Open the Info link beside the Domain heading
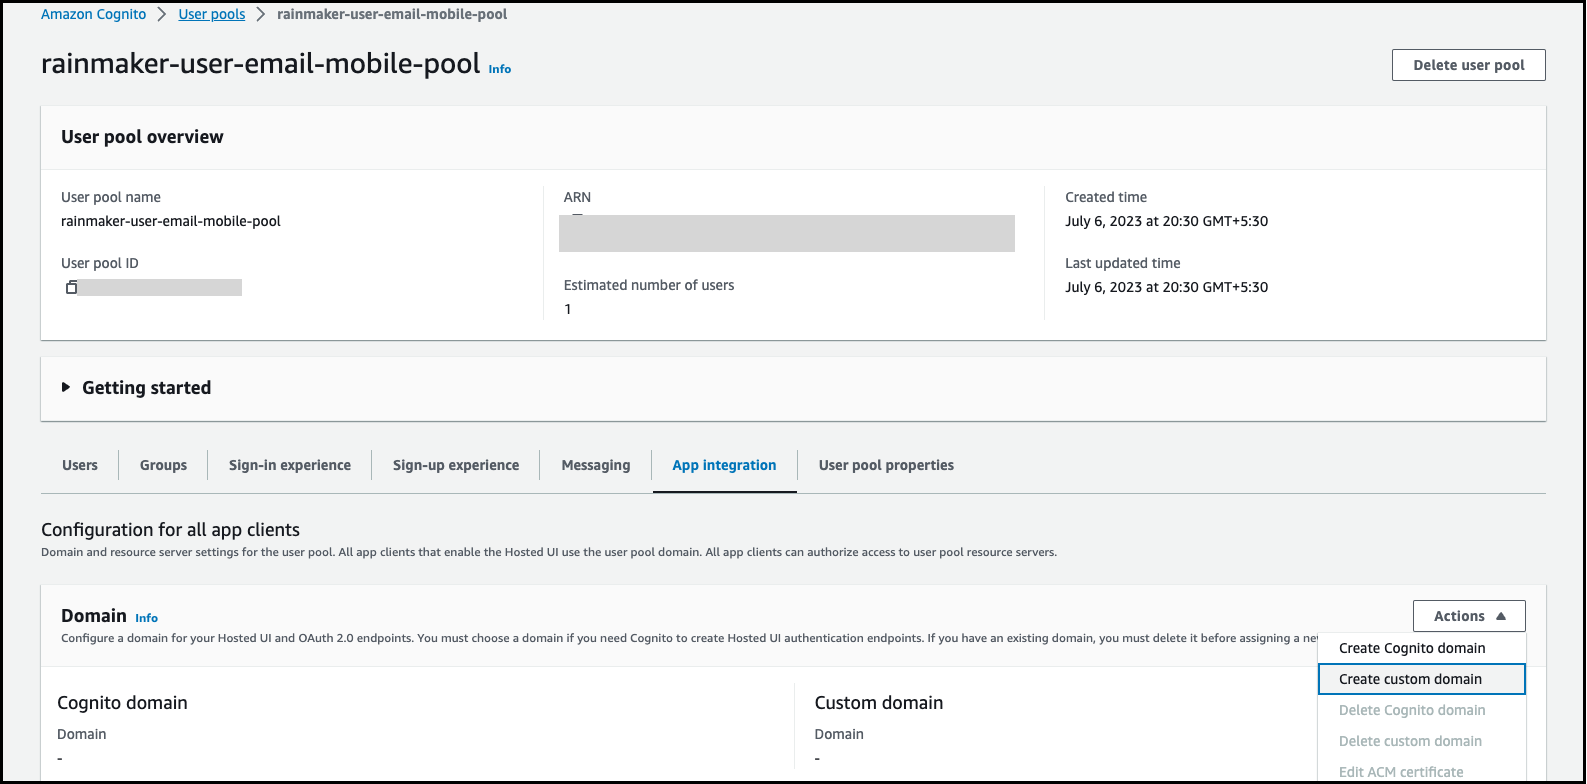This screenshot has height=784, width=1587. (147, 618)
